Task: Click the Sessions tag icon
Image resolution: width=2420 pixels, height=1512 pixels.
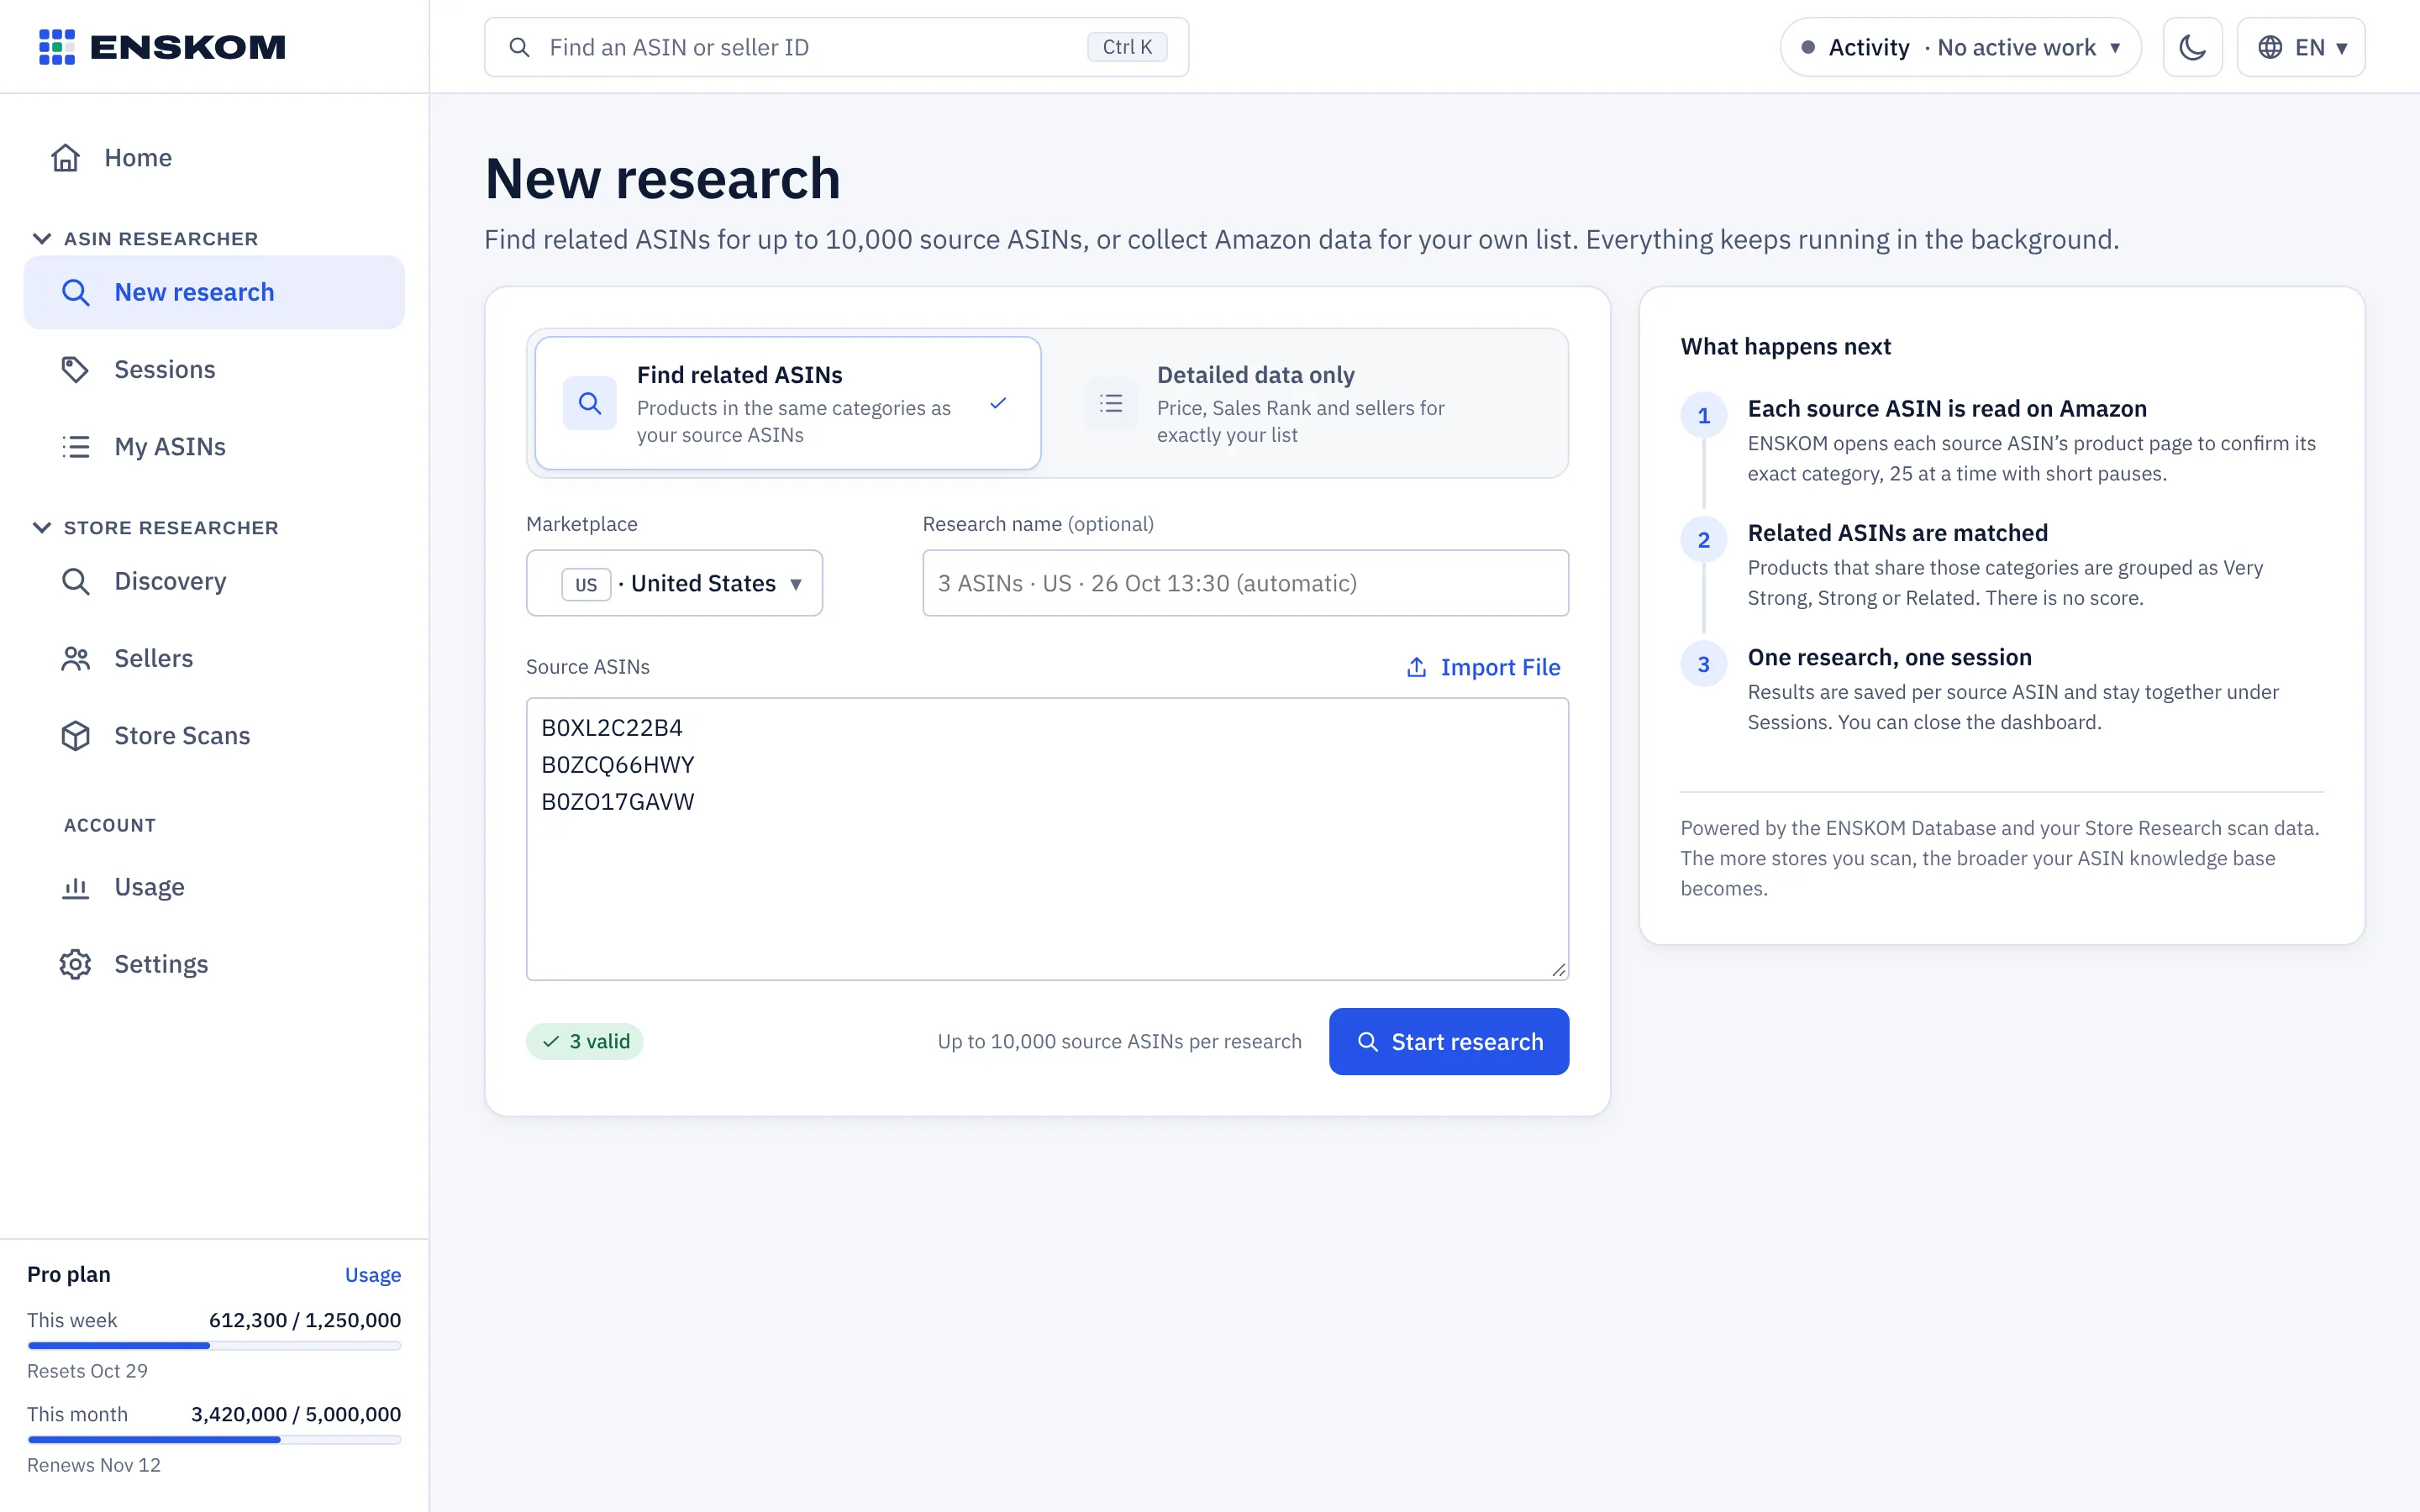Action: [x=76, y=369]
